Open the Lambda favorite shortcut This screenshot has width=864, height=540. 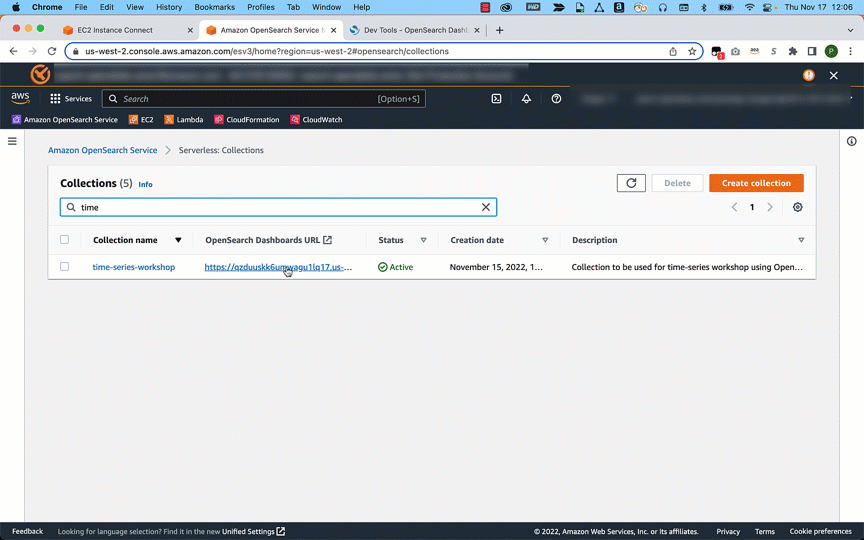[184, 120]
